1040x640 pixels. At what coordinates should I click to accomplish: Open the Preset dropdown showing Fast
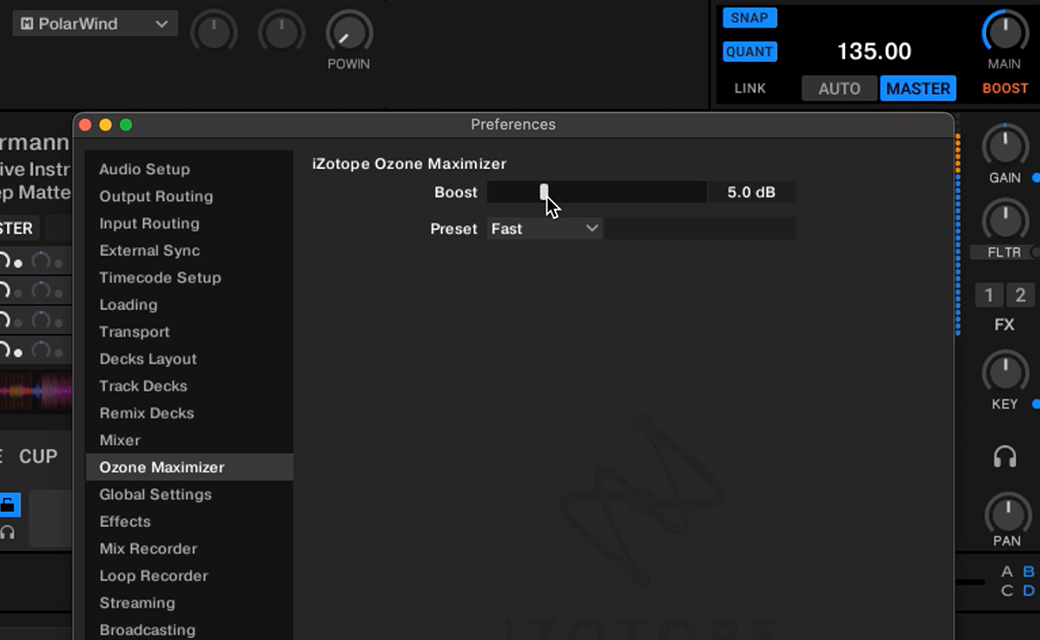pyautogui.click(x=545, y=229)
